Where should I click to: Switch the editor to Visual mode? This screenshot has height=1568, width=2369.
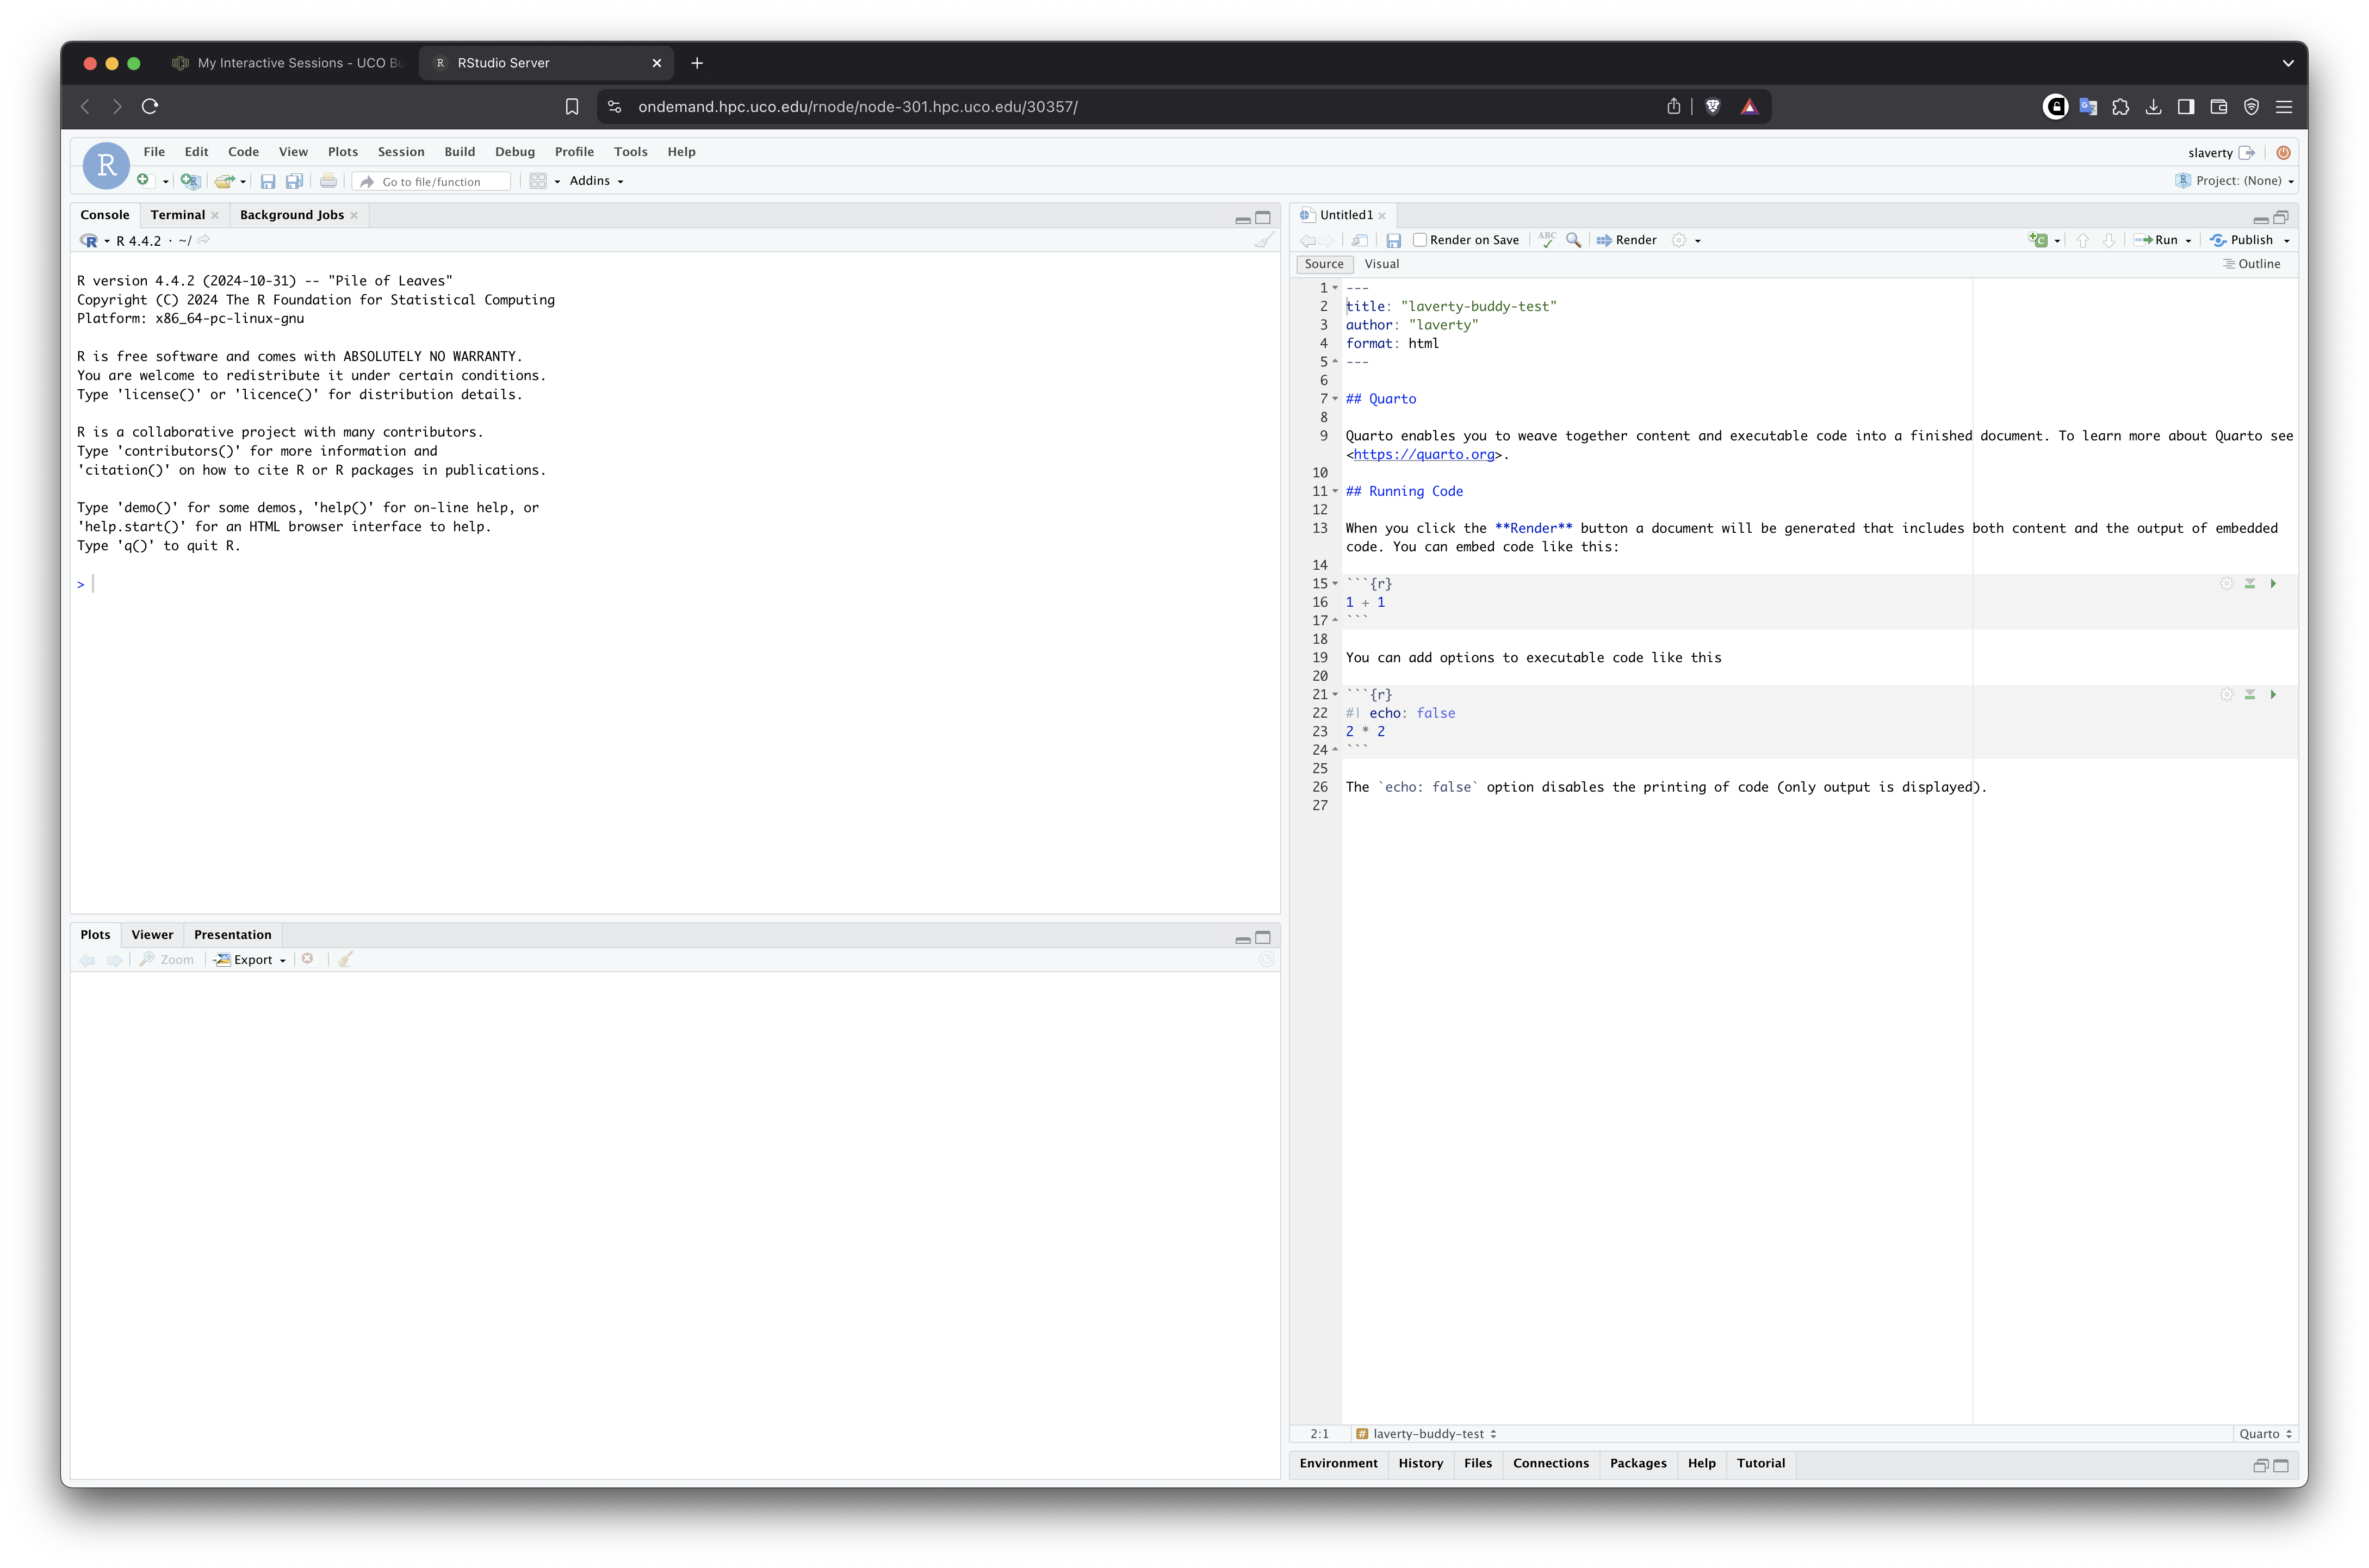(1381, 264)
